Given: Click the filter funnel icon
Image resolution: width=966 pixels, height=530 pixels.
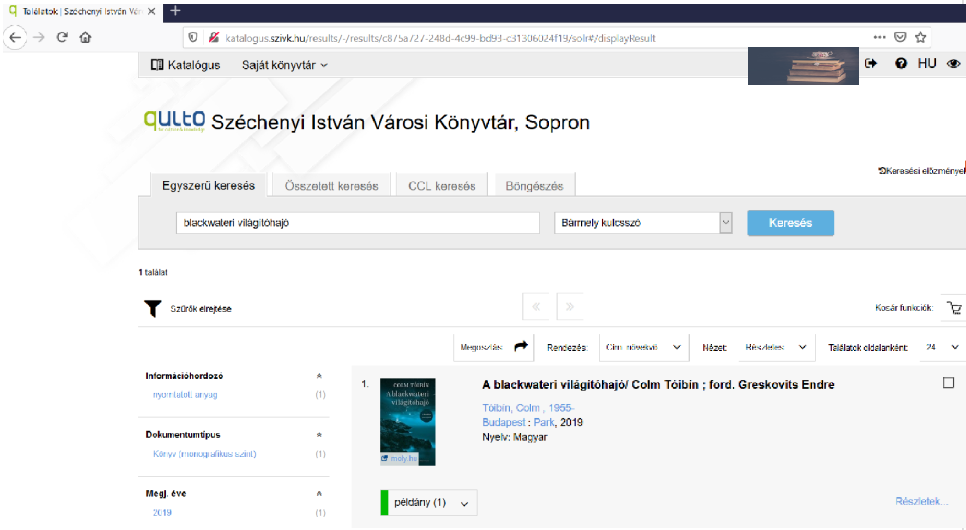Looking at the screenshot, I should point(152,309).
